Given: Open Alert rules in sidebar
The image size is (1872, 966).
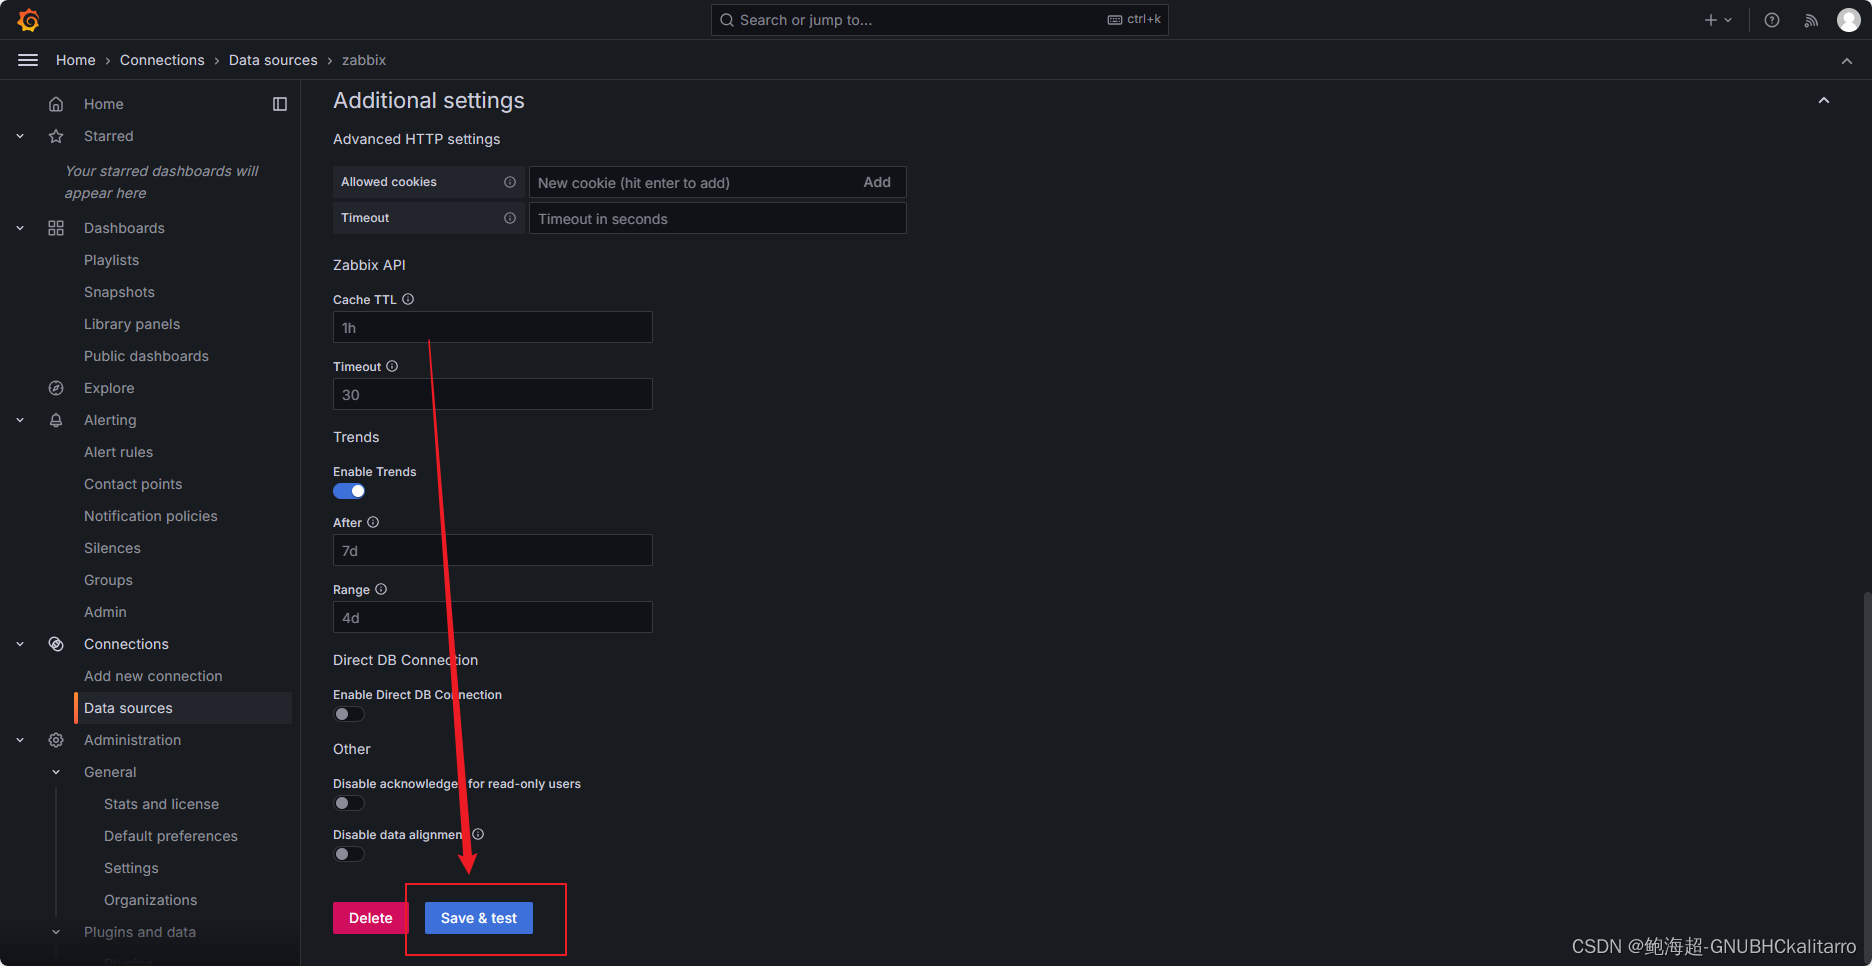Looking at the screenshot, I should 118,452.
